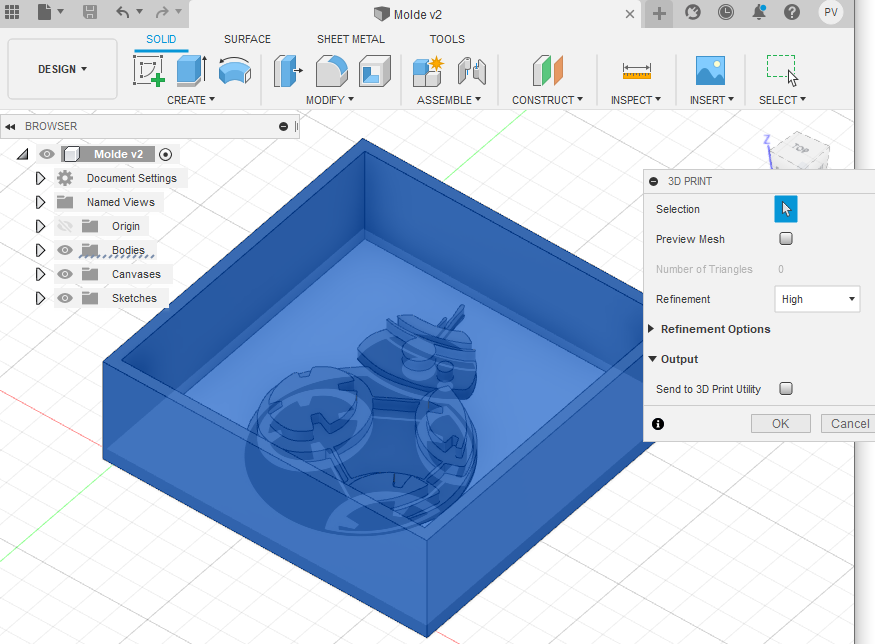Open the Modify dropdown menu
Image resolution: width=875 pixels, height=644 pixels.
330,100
